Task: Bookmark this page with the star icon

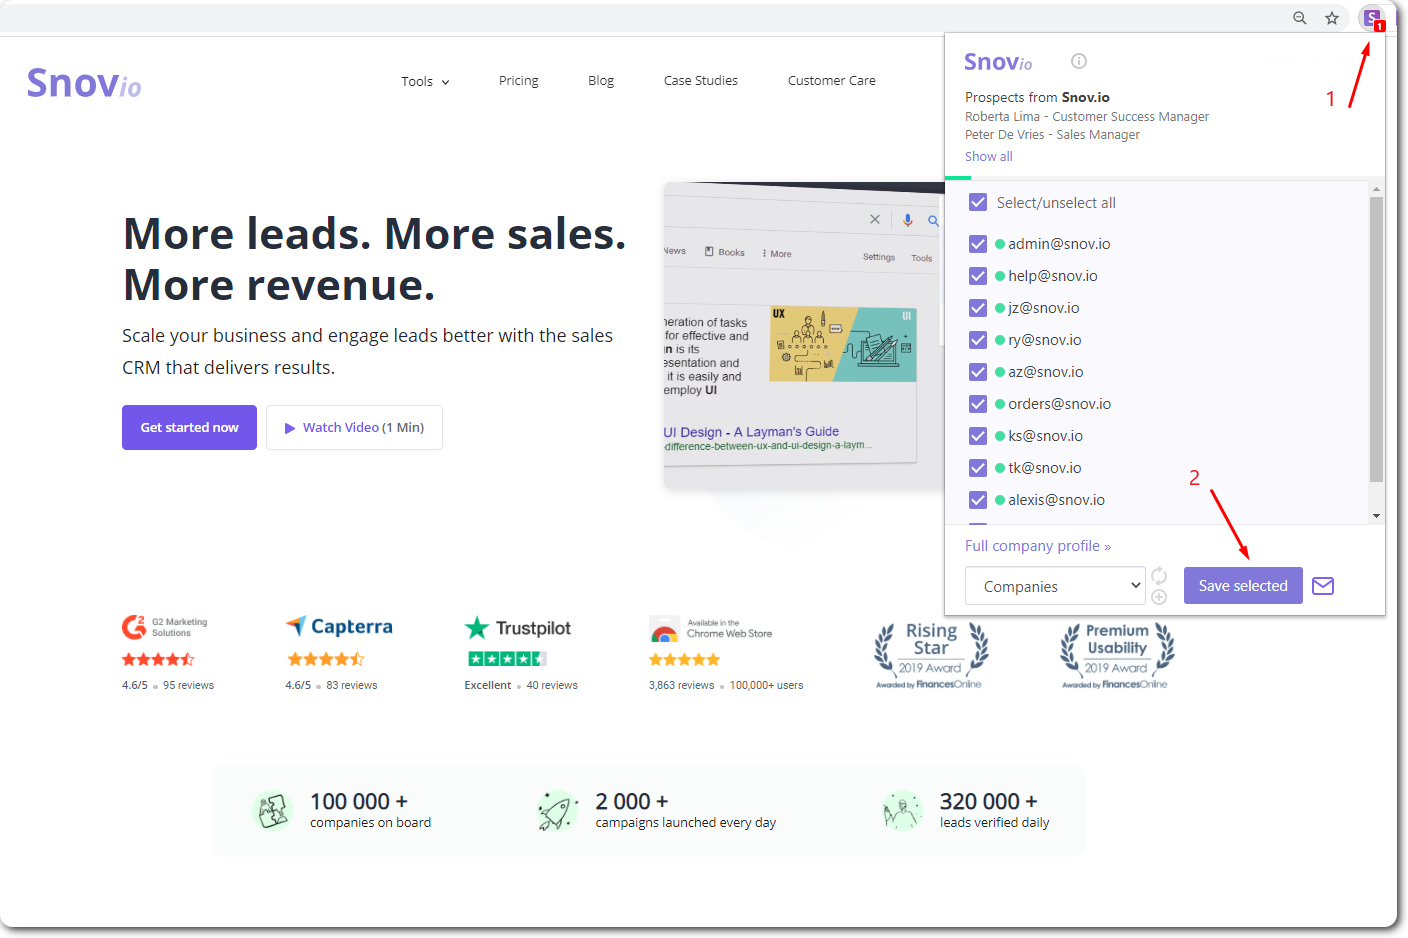Action: (x=1332, y=18)
